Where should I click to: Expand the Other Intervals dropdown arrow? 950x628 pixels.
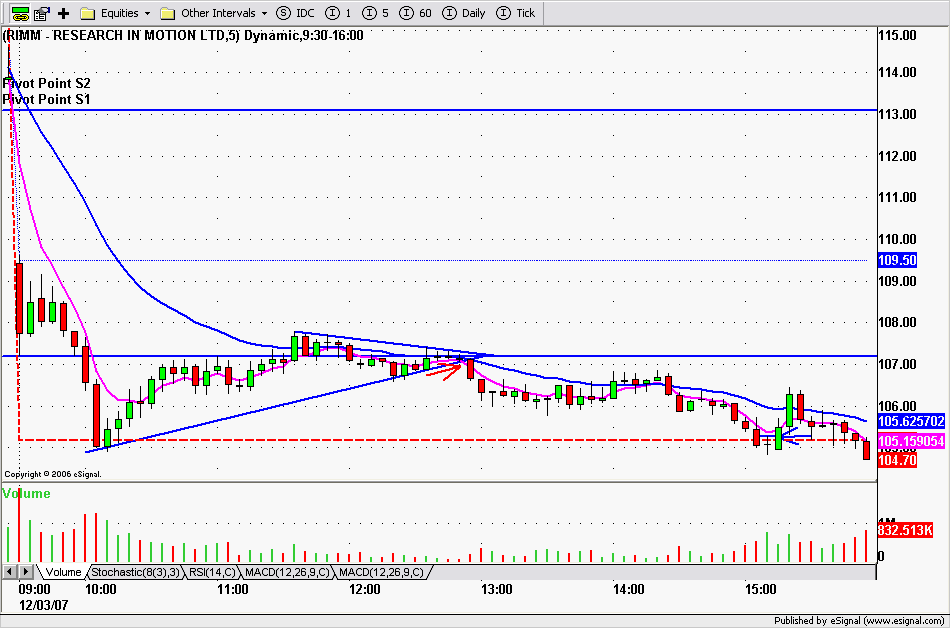(264, 13)
